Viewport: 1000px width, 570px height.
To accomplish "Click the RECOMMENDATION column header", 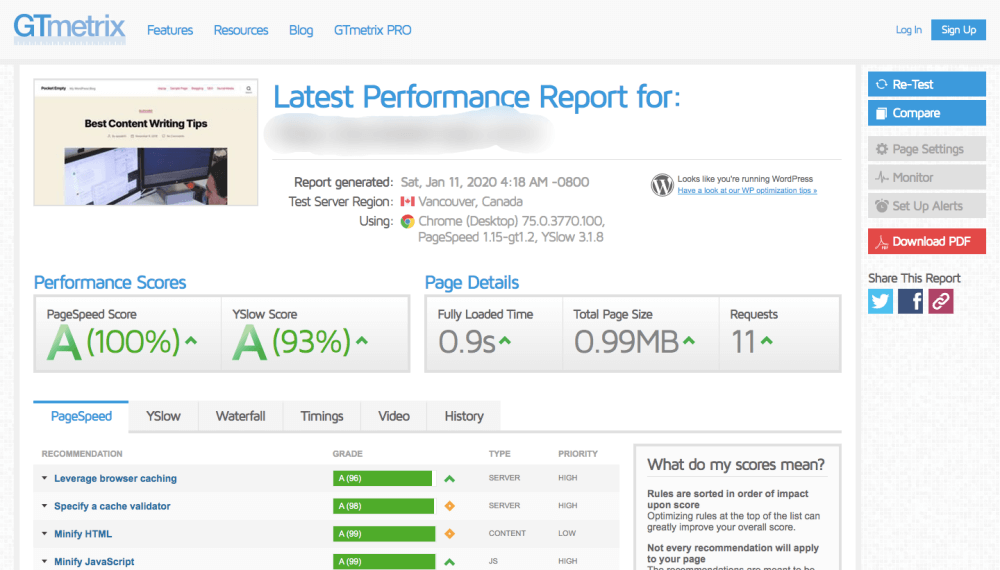I will [82, 454].
